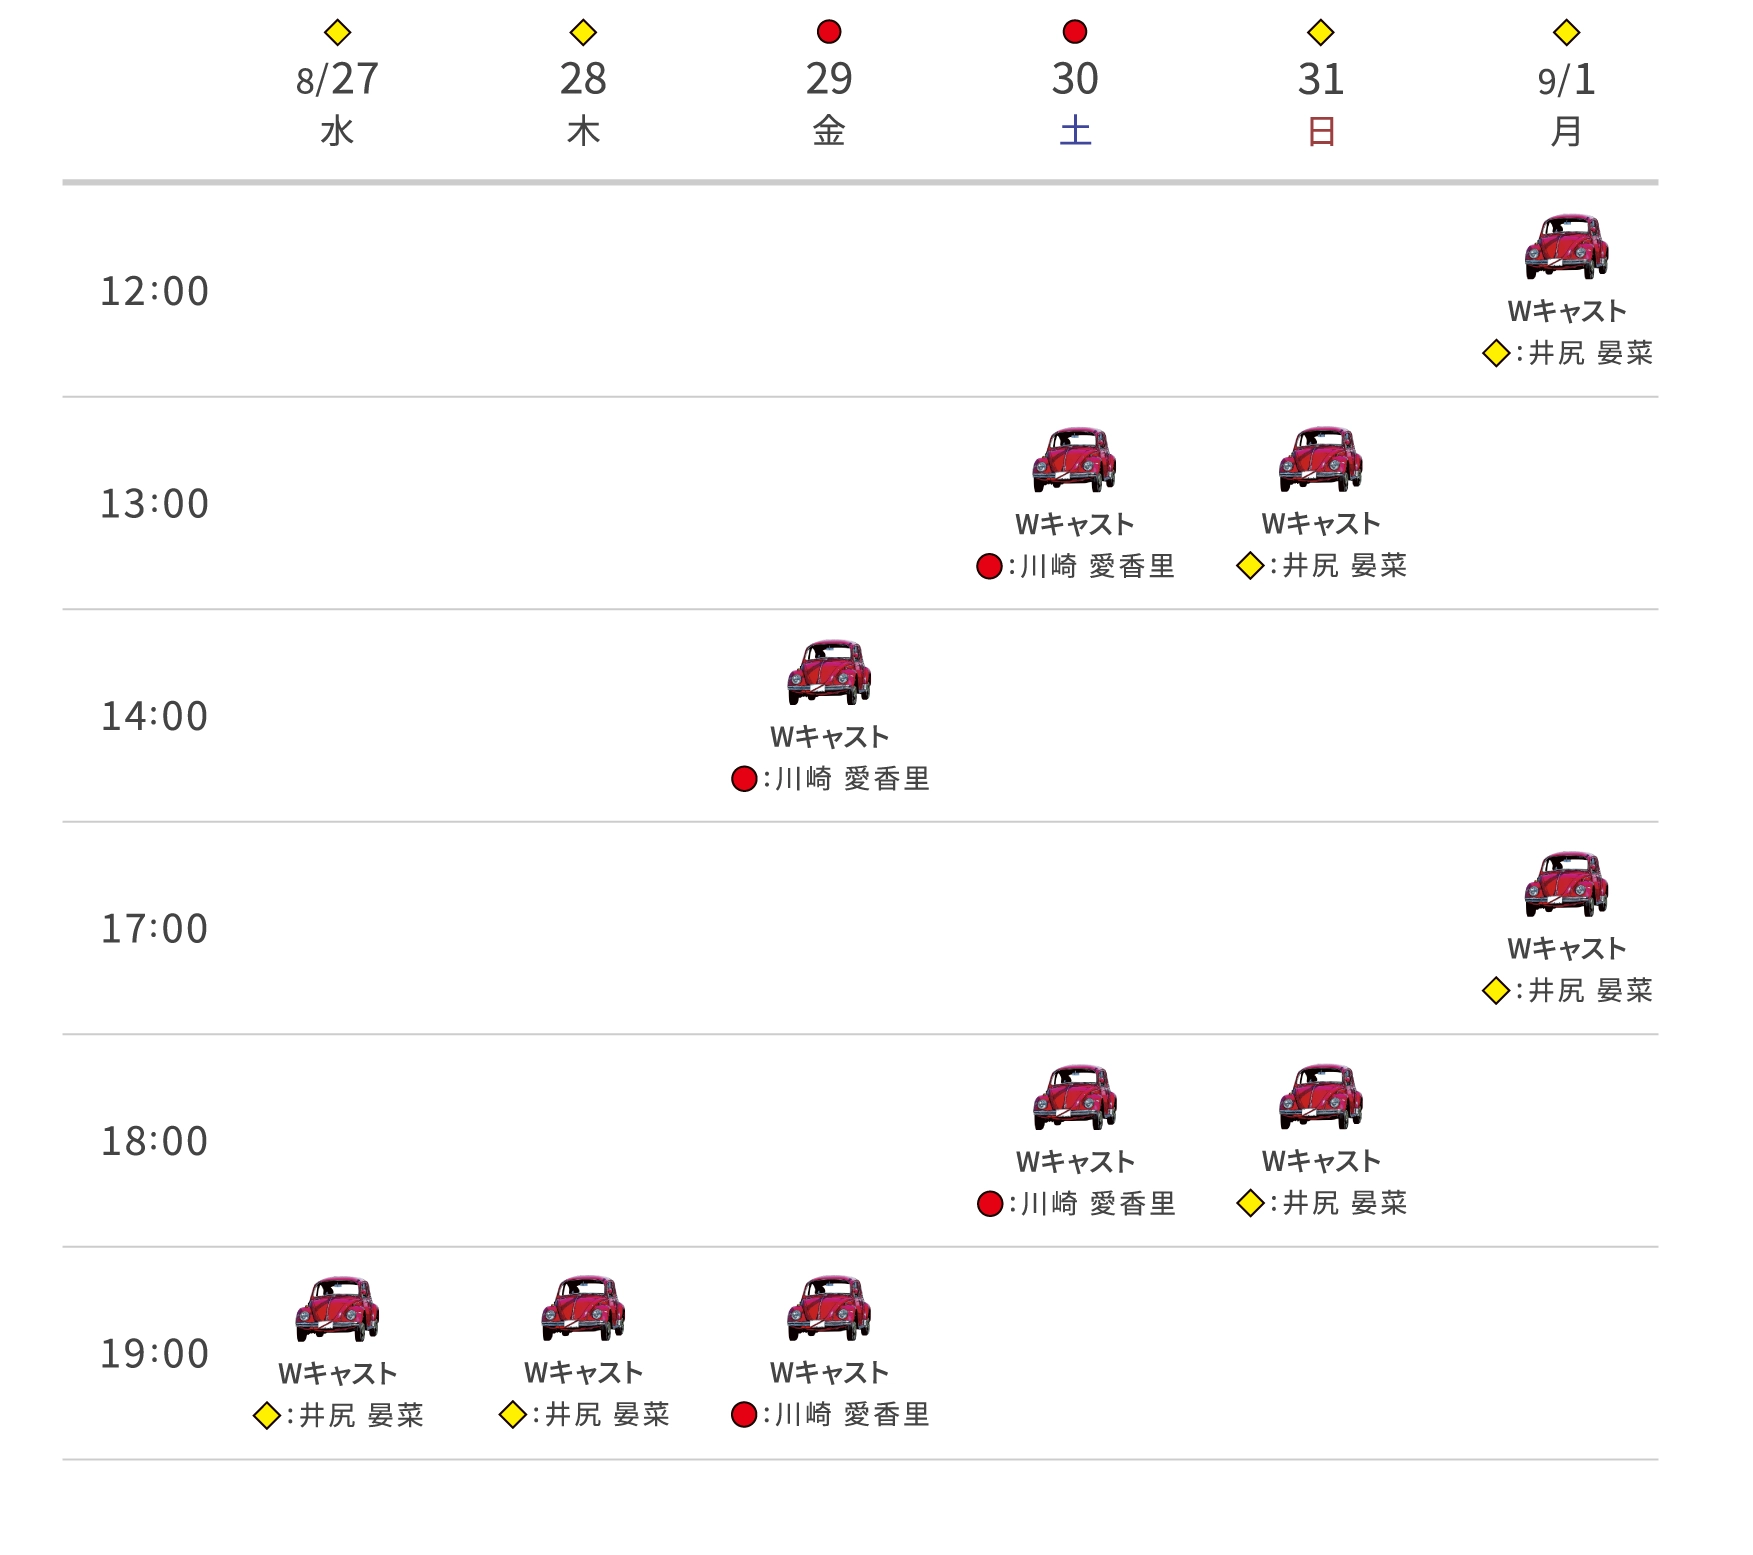The height and width of the screenshot is (1555, 1753).
Task: Click the car icon for Friday 14:00 show
Action: pyautogui.click(x=829, y=672)
